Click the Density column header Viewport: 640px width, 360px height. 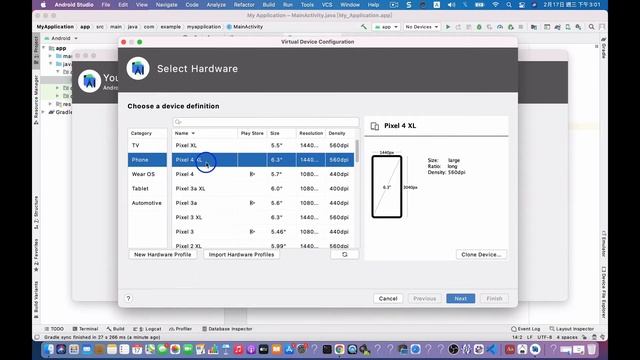pos(340,133)
